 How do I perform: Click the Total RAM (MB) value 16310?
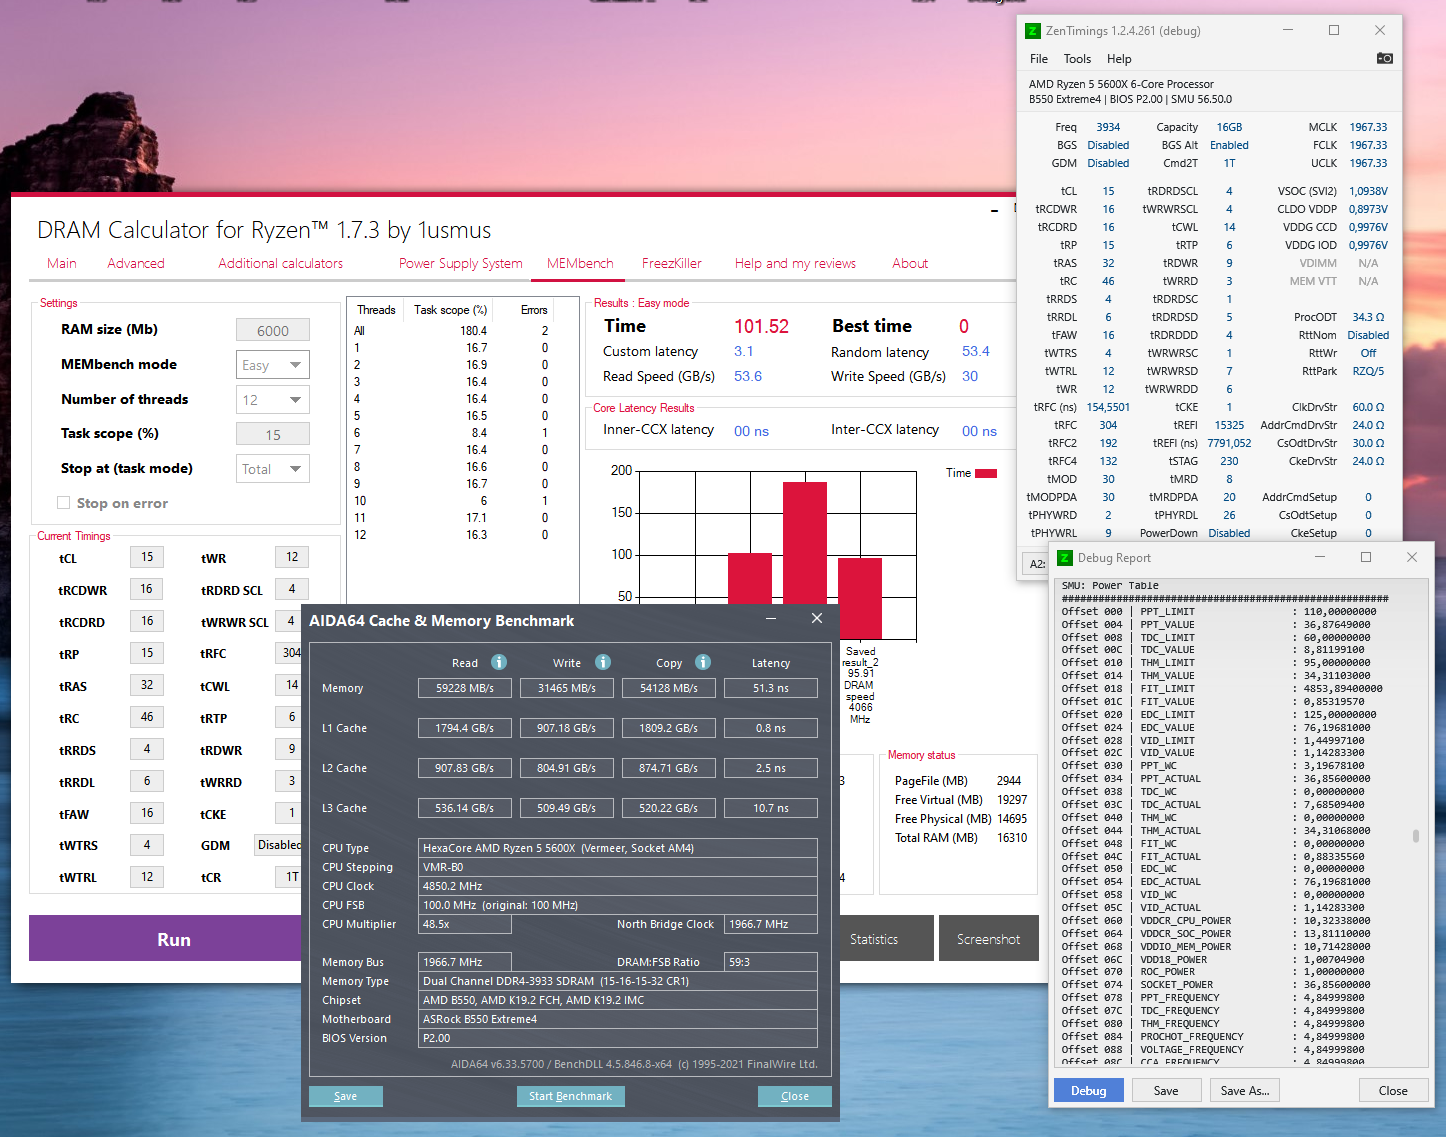click(x=1012, y=838)
